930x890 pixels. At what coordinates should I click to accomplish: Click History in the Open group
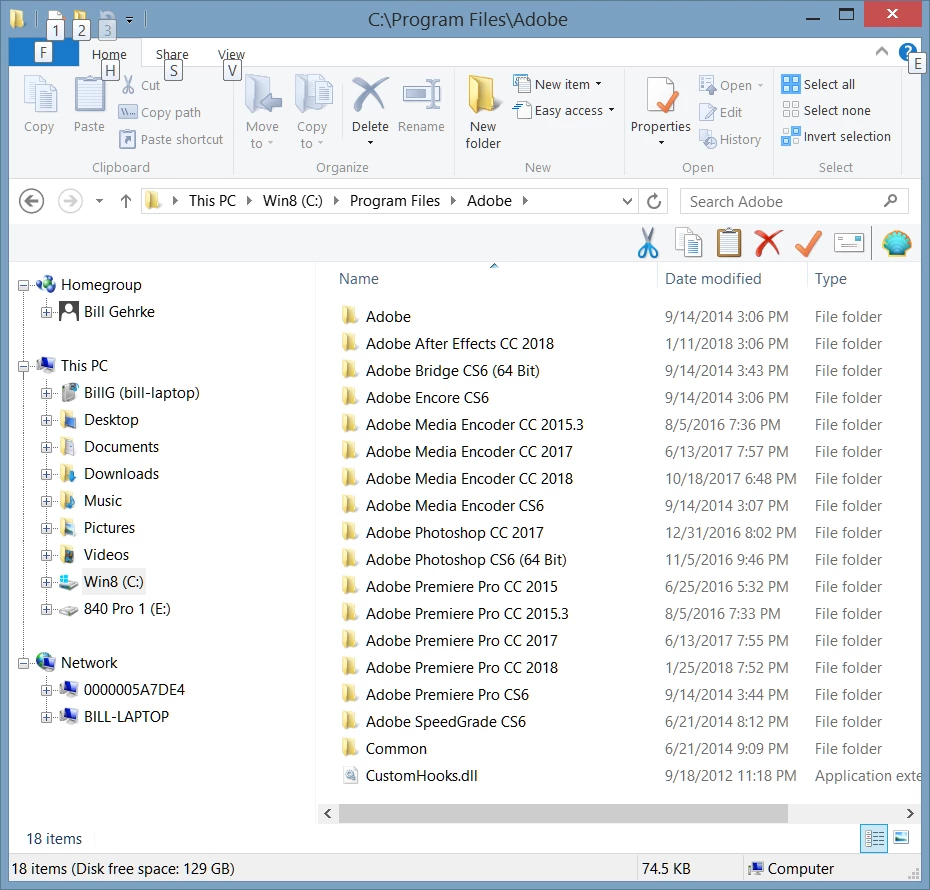click(x=730, y=139)
